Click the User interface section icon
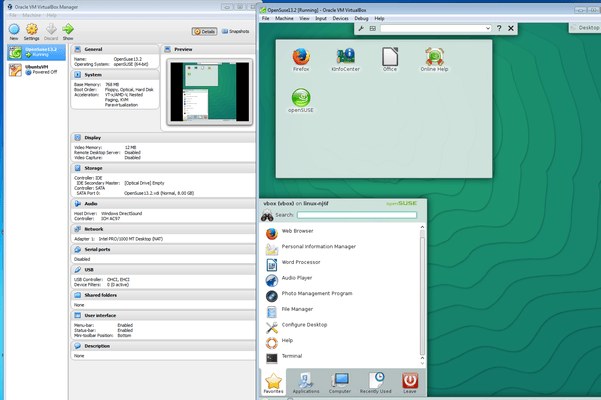Screen dimensions: 601x400 click(x=78, y=315)
